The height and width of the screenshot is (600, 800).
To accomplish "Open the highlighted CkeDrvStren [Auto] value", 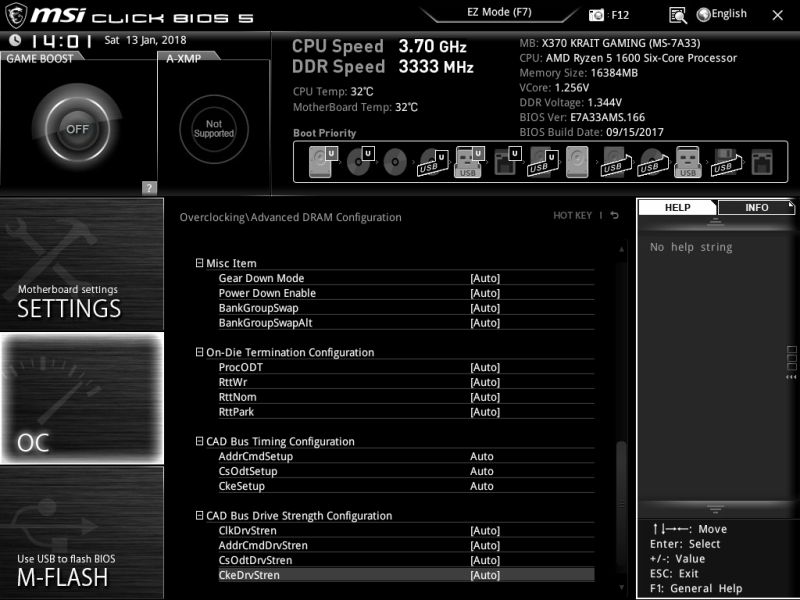I will (x=485, y=575).
